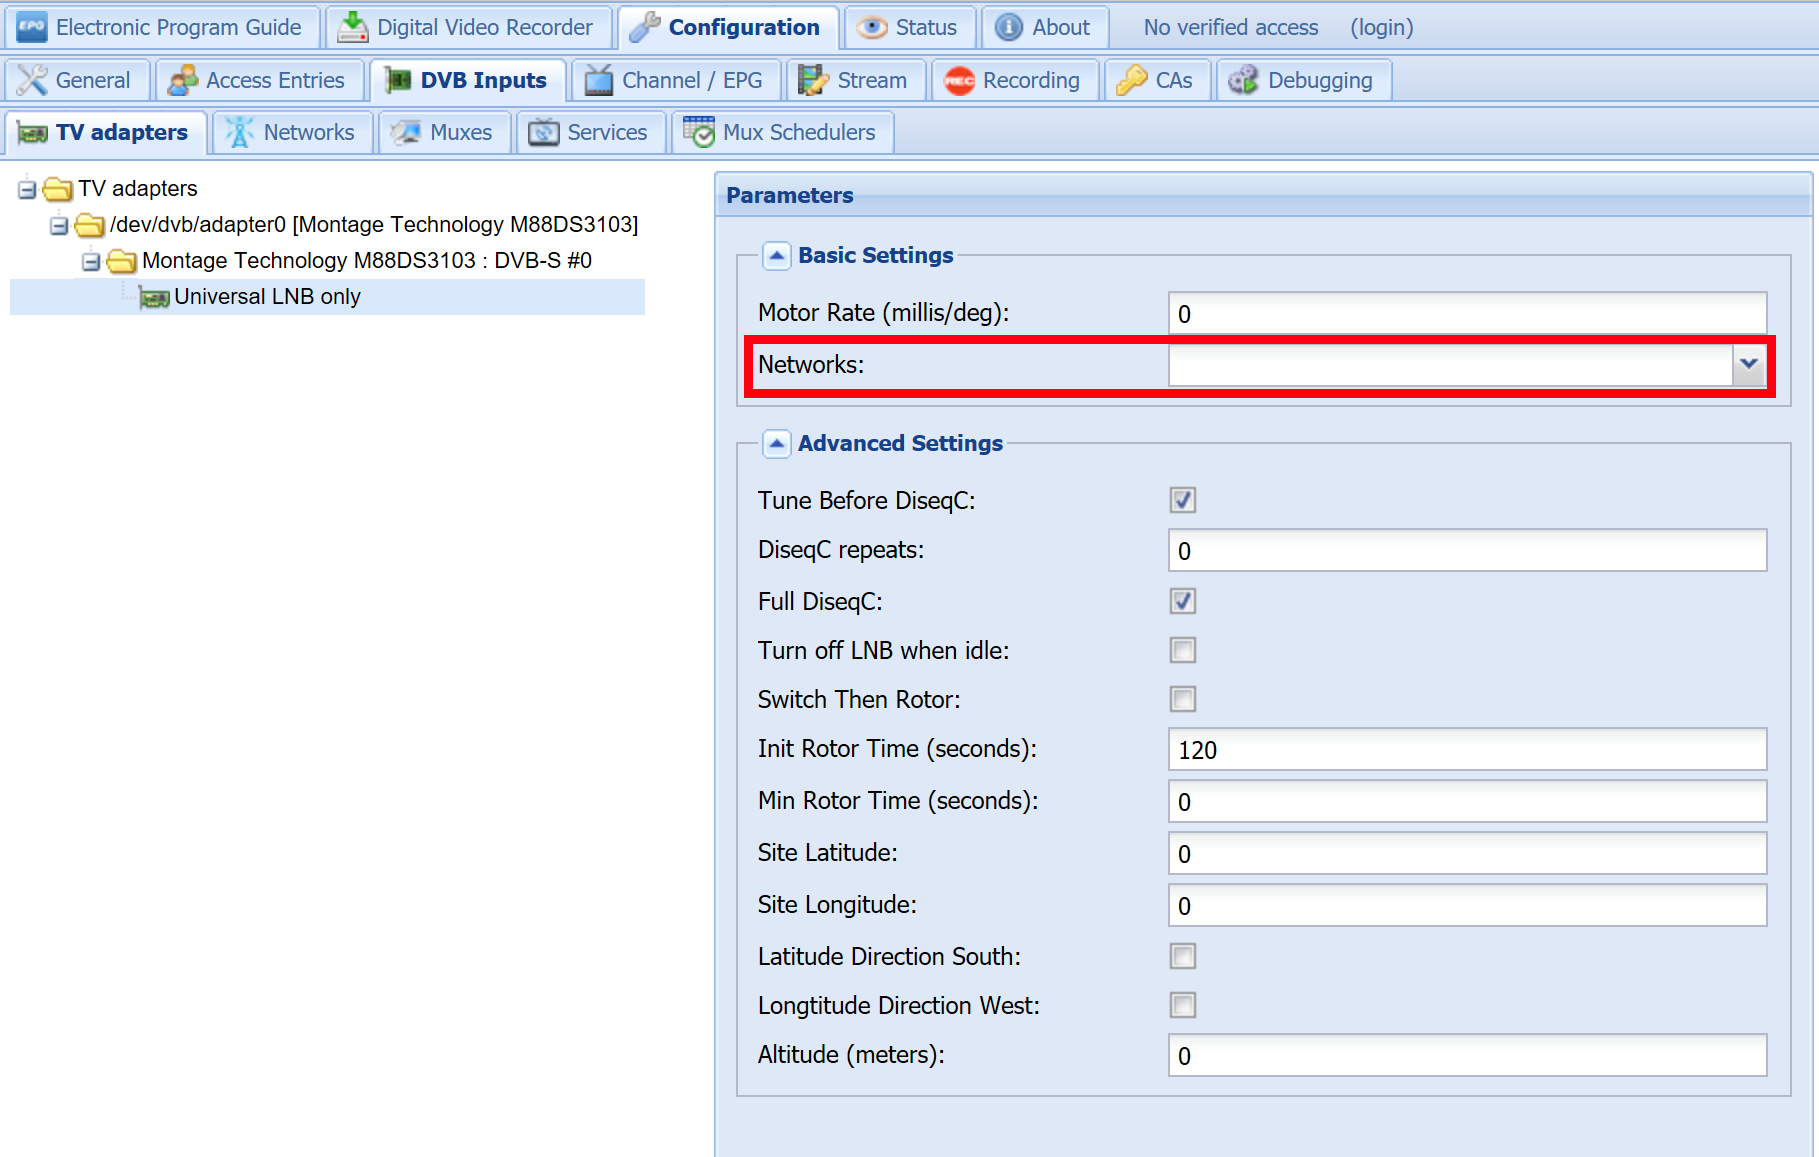Click the Stream pencil icon
The image size is (1819, 1157).
click(x=813, y=80)
